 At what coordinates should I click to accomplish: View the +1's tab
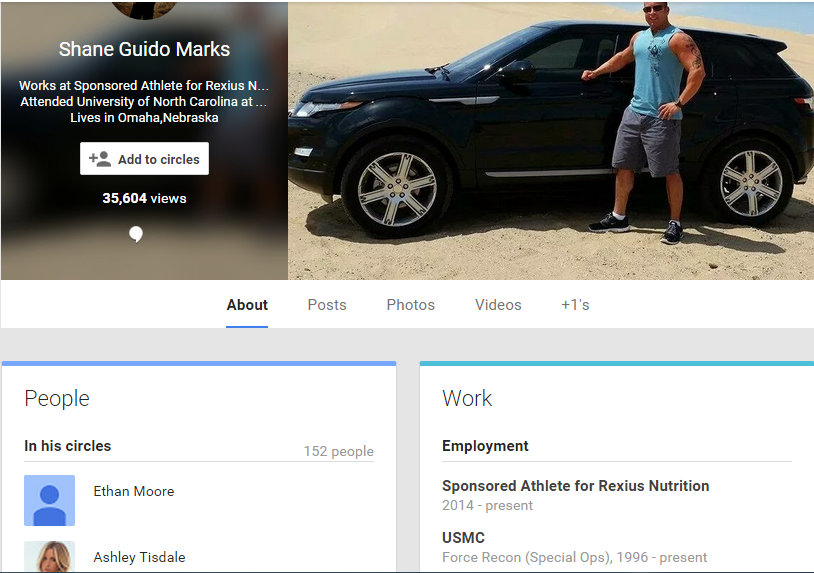point(575,305)
